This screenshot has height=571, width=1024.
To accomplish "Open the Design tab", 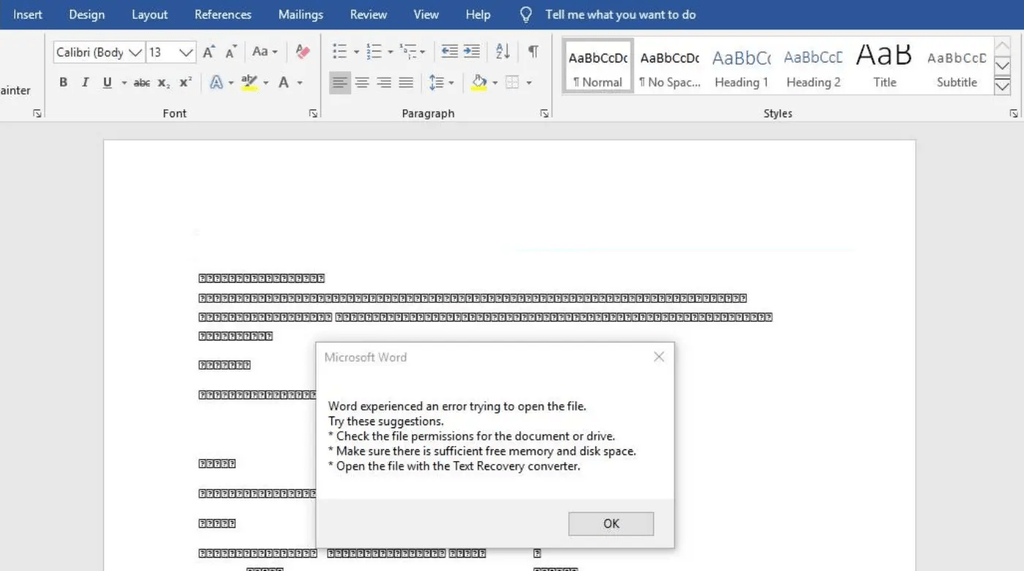I will (x=87, y=14).
